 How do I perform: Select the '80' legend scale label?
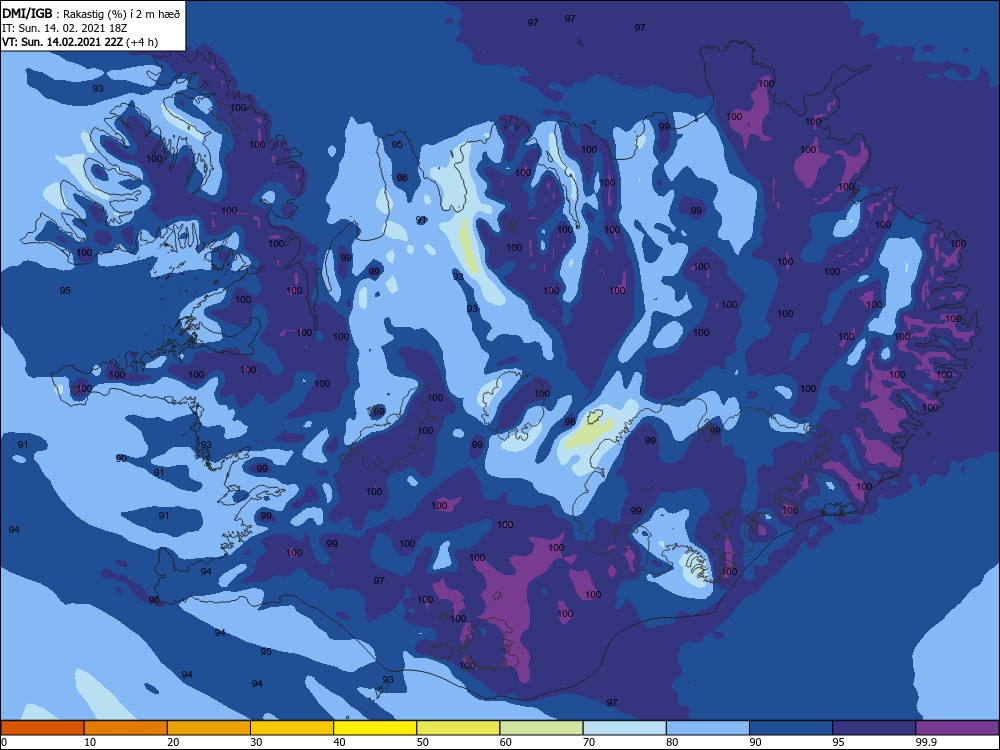[x=673, y=742]
